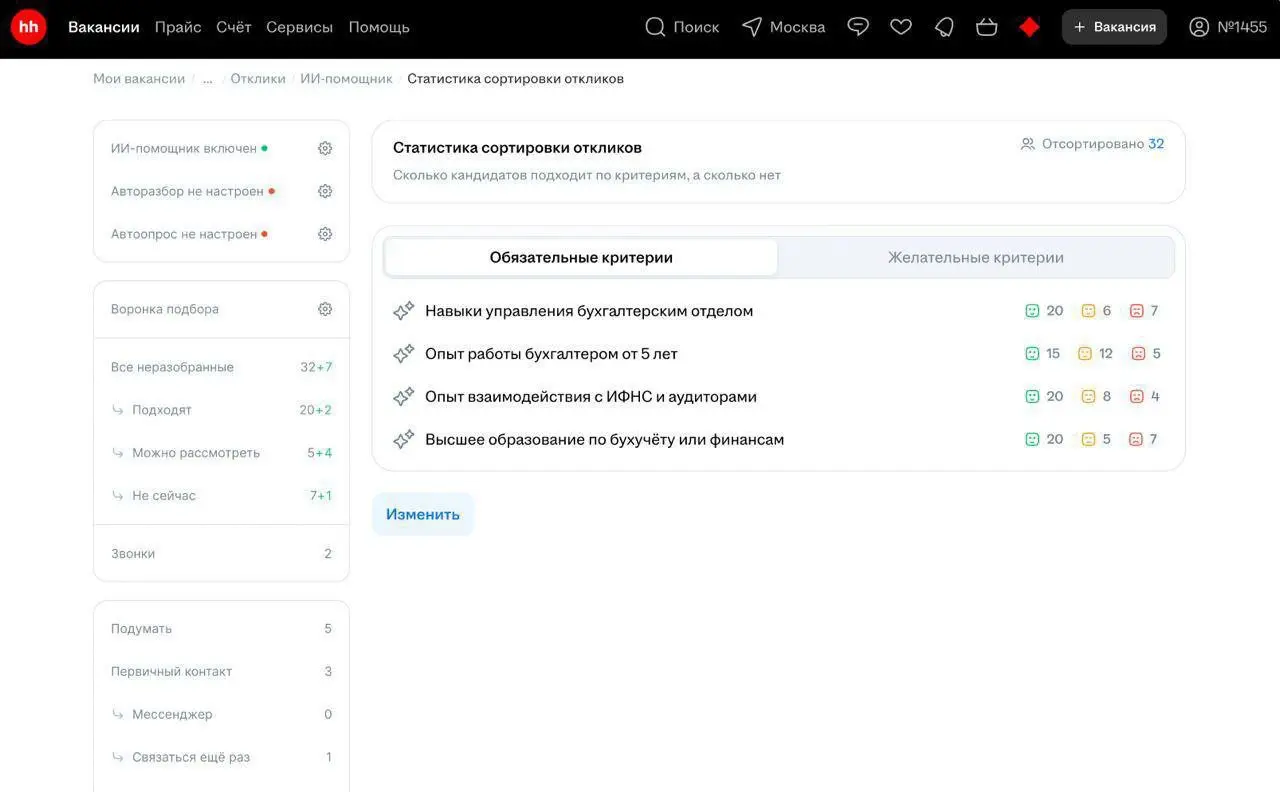Click the red diamond icon in header
Image resolution: width=1280 pixels, height=792 pixels.
pyautogui.click(x=1029, y=27)
